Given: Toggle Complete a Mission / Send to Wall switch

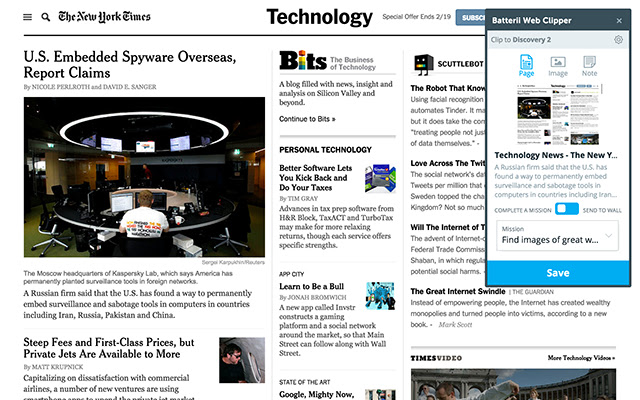Looking at the screenshot, I should (567, 209).
